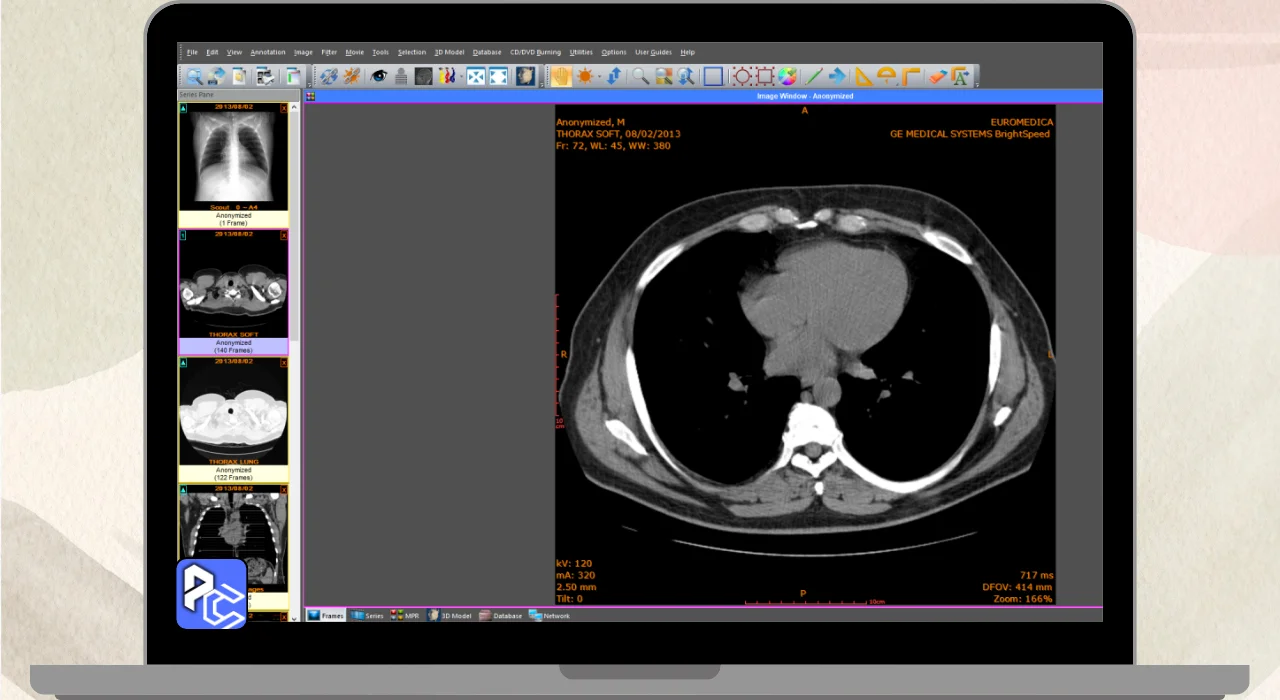Select the magnifying glass zoom tool
This screenshot has width=1280, height=700.
pos(640,76)
